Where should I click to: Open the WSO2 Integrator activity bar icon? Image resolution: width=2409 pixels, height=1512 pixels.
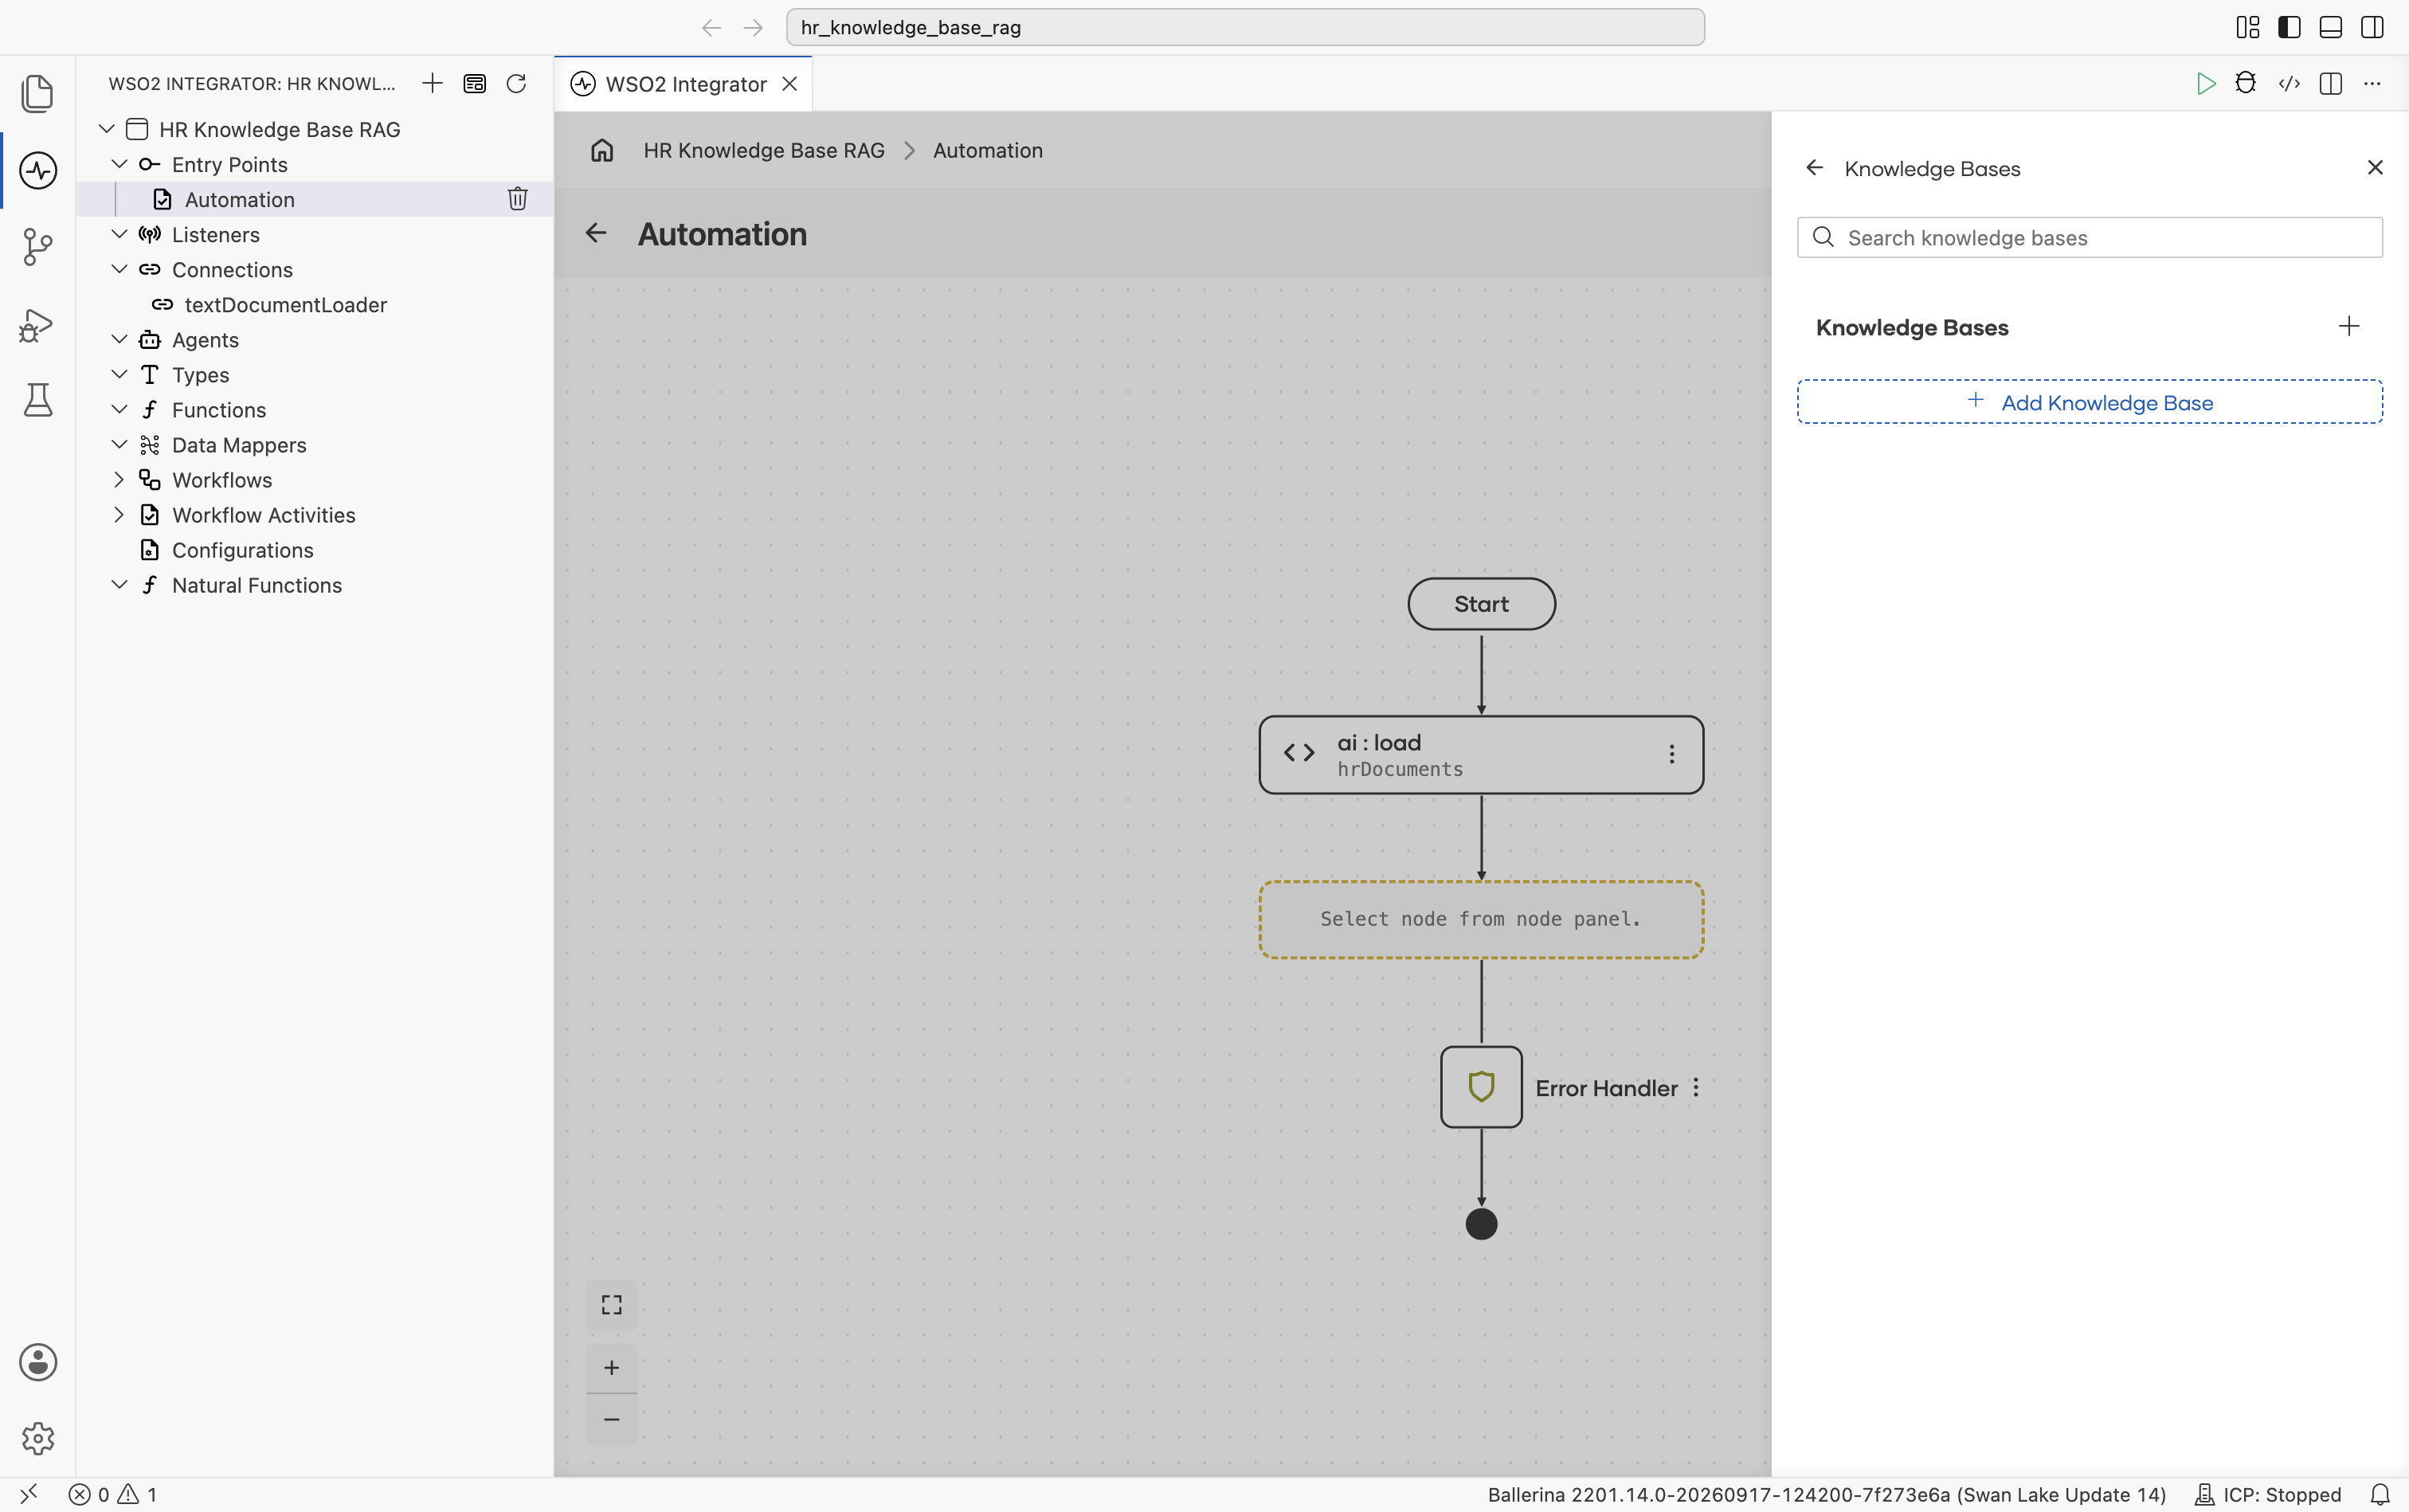38,170
